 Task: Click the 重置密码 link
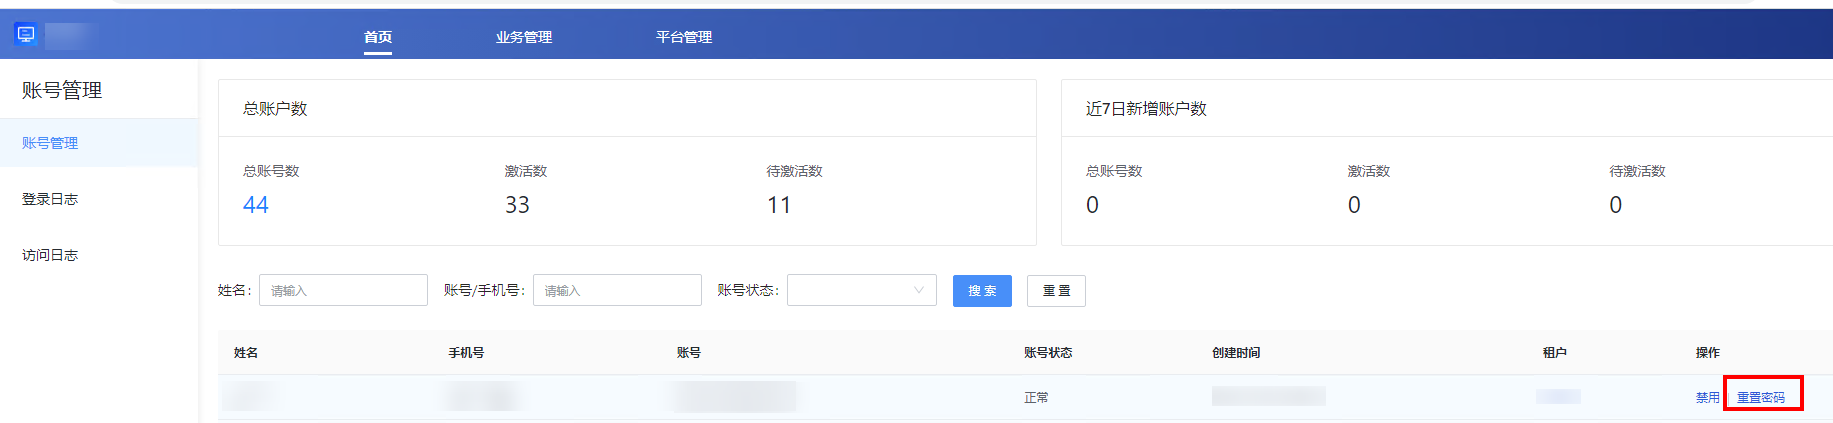(1761, 397)
